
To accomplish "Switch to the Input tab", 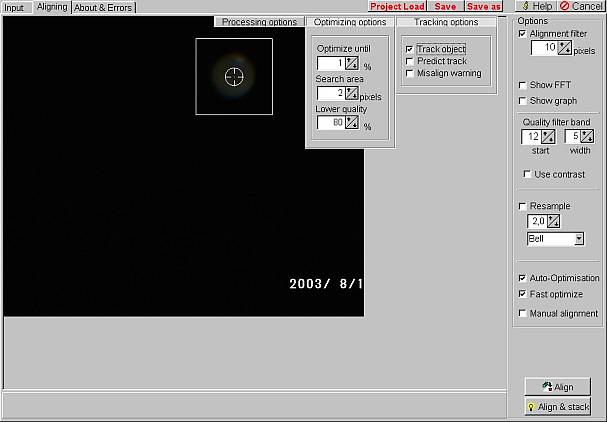I will click(x=15, y=7).
